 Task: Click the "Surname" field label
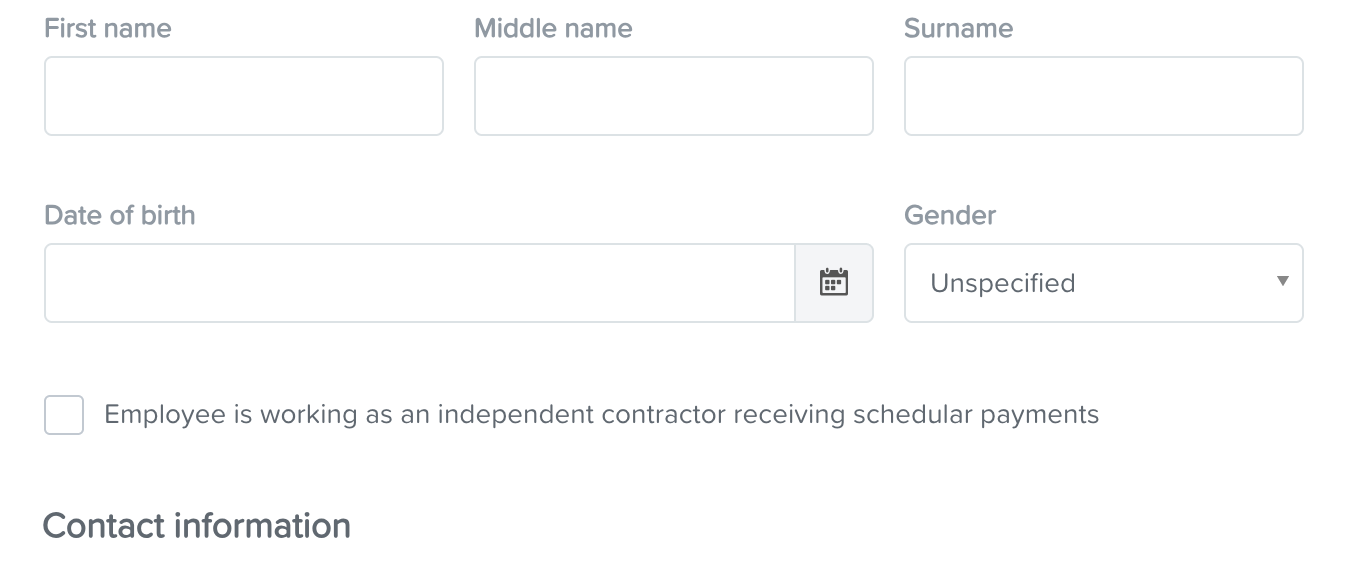coord(958,28)
